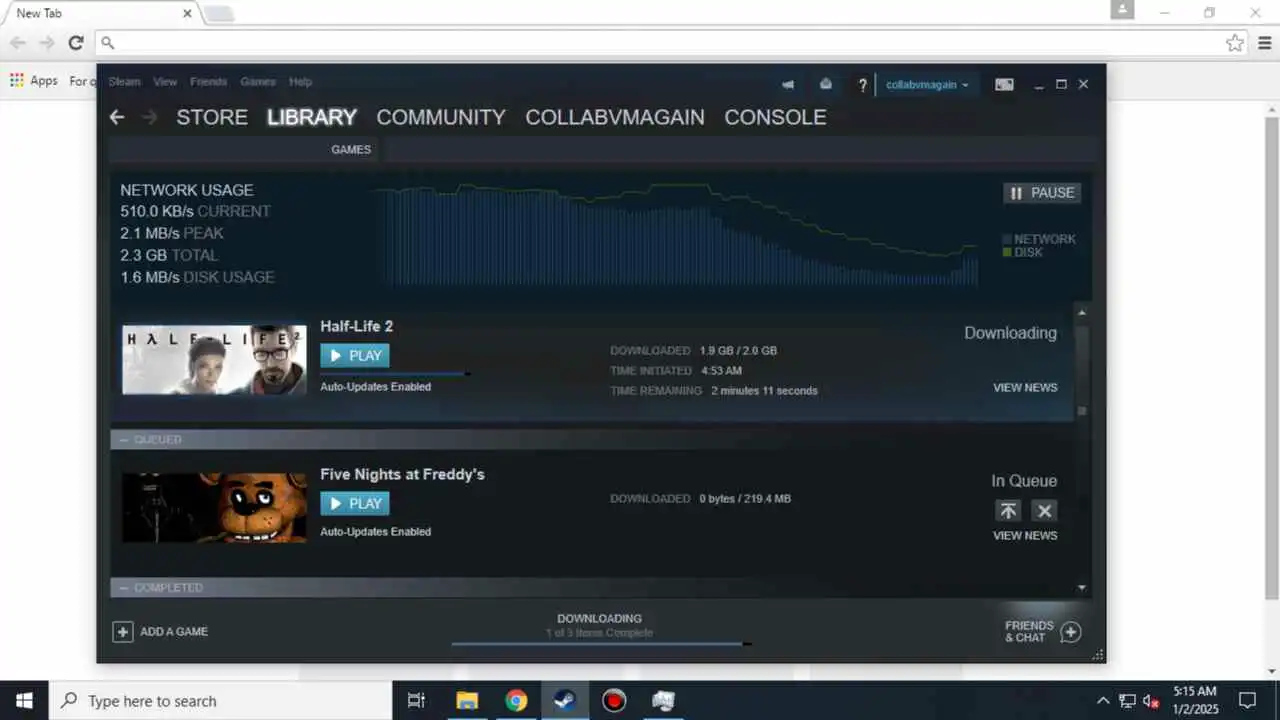The height and width of the screenshot is (720, 1280).
Task: Click the Steam forward arrow
Action: pyautogui.click(x=150, y=117)
